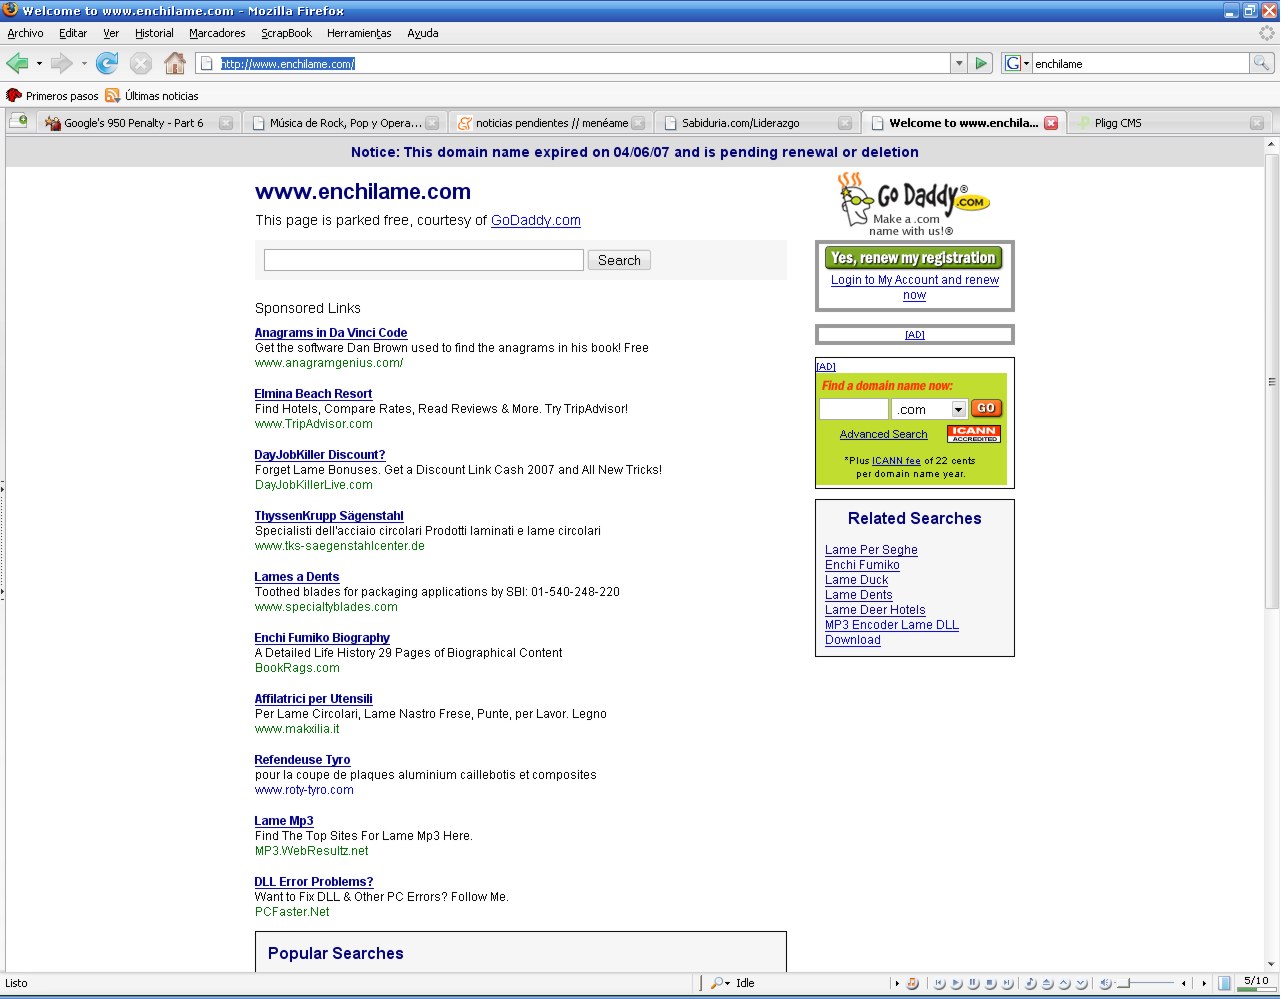Mute the status bar player speaker icon
This screenshot has width=1281, height=999.
click(1105, 983)
